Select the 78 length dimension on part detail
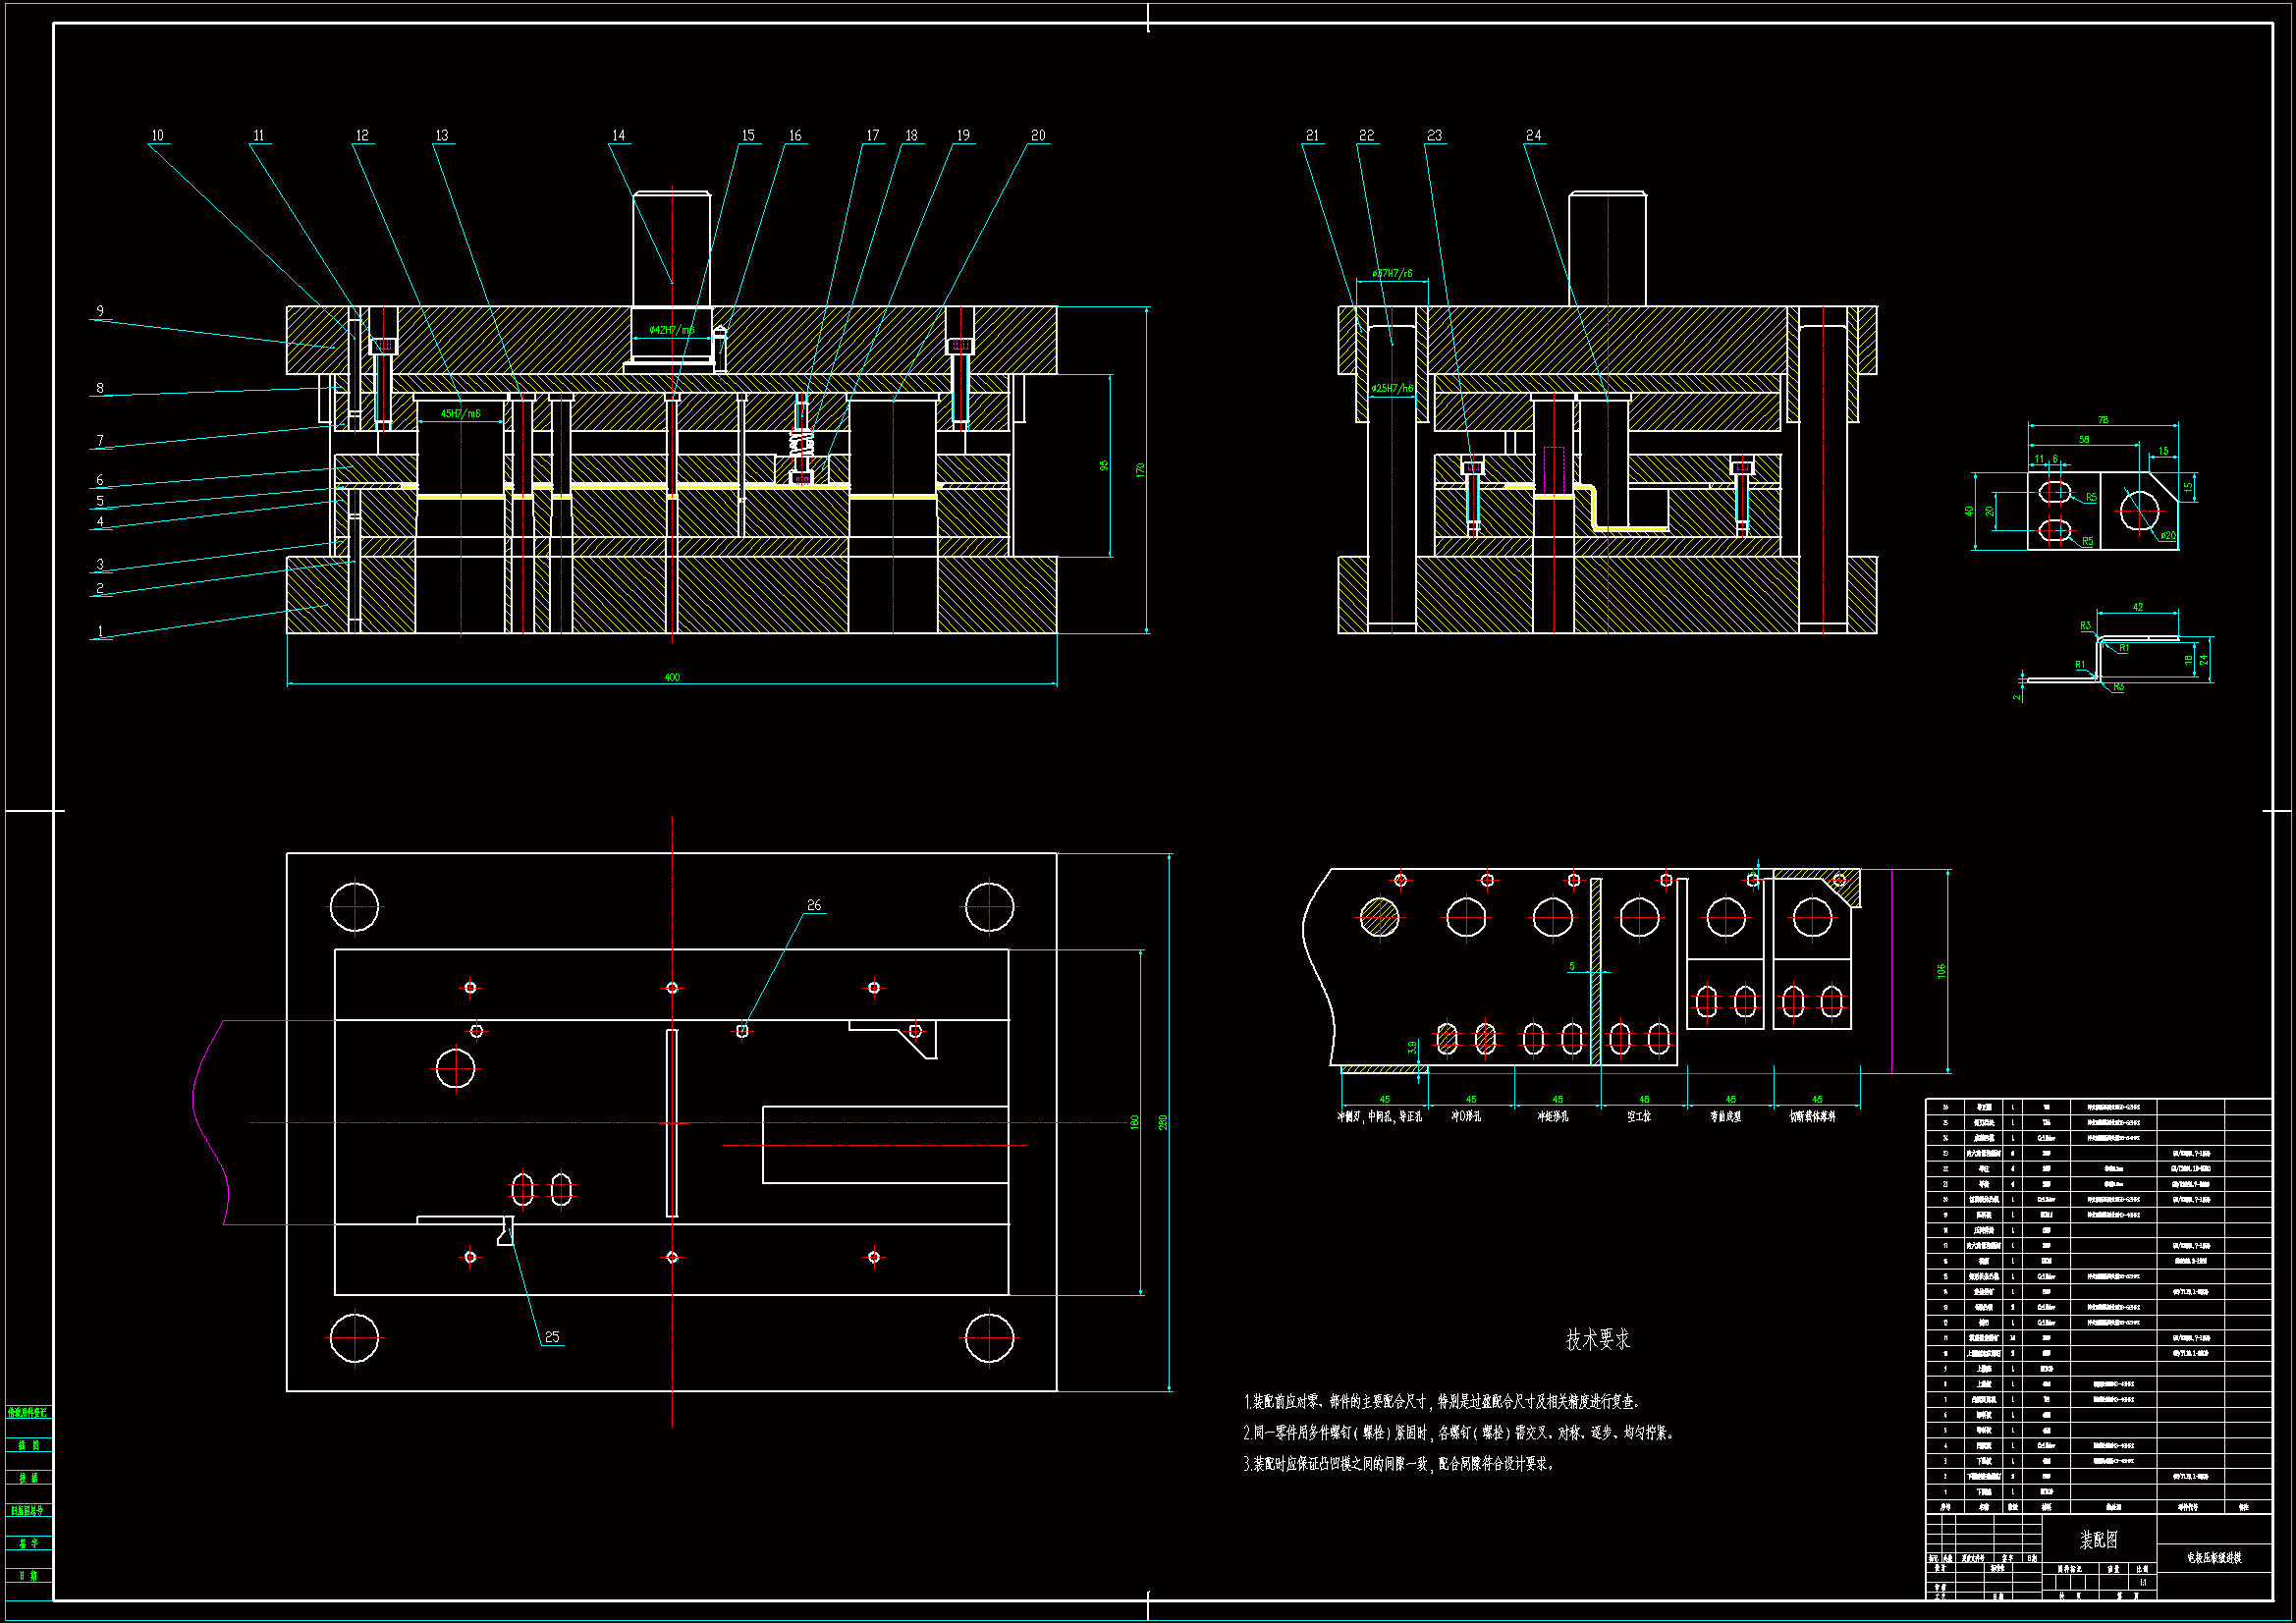This screenshot has width=2296, height=1623. tap(2103, 420)
